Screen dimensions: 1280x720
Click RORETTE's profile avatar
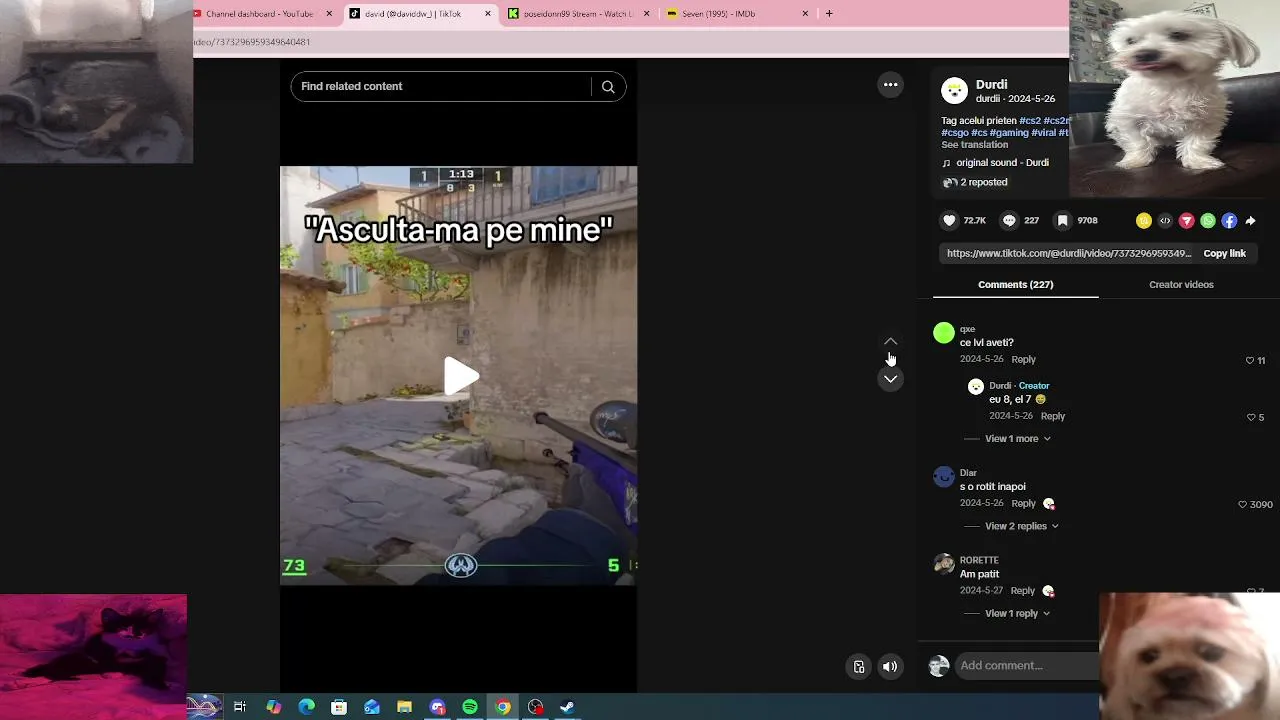coord(944,564)
